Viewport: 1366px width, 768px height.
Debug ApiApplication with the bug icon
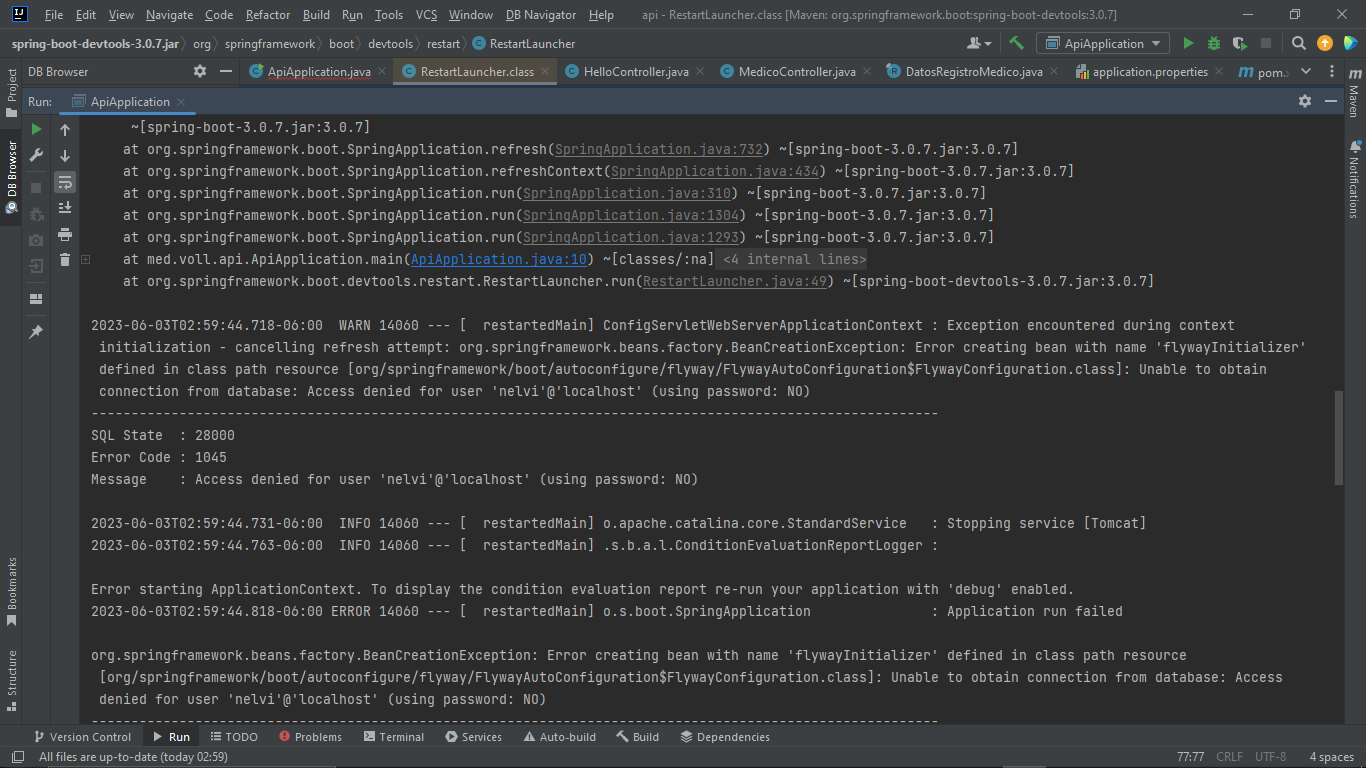(x=1214, y=43)
